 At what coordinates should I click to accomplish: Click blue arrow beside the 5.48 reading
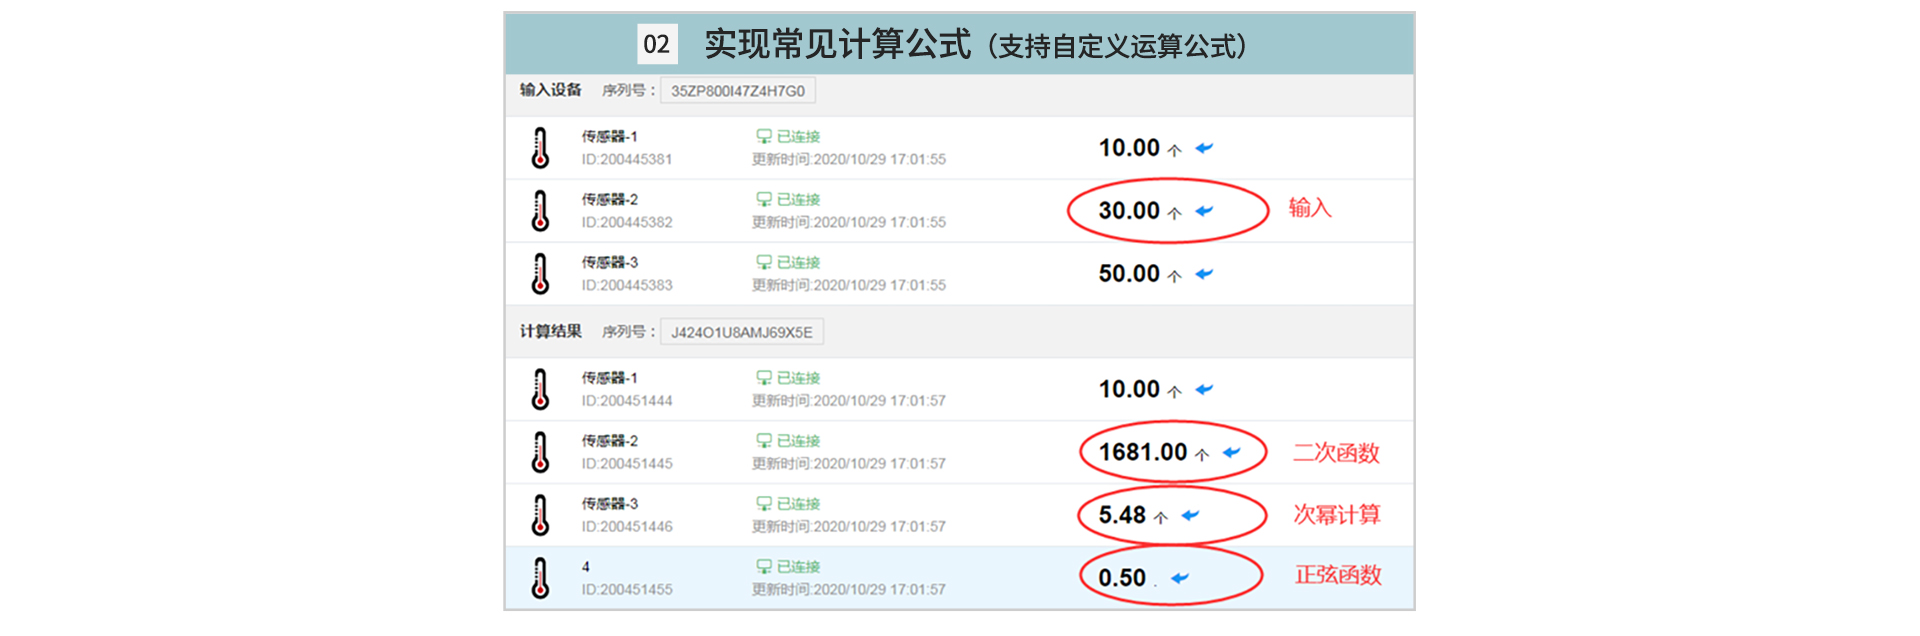pyautogui.click(x=1190, y=516)
